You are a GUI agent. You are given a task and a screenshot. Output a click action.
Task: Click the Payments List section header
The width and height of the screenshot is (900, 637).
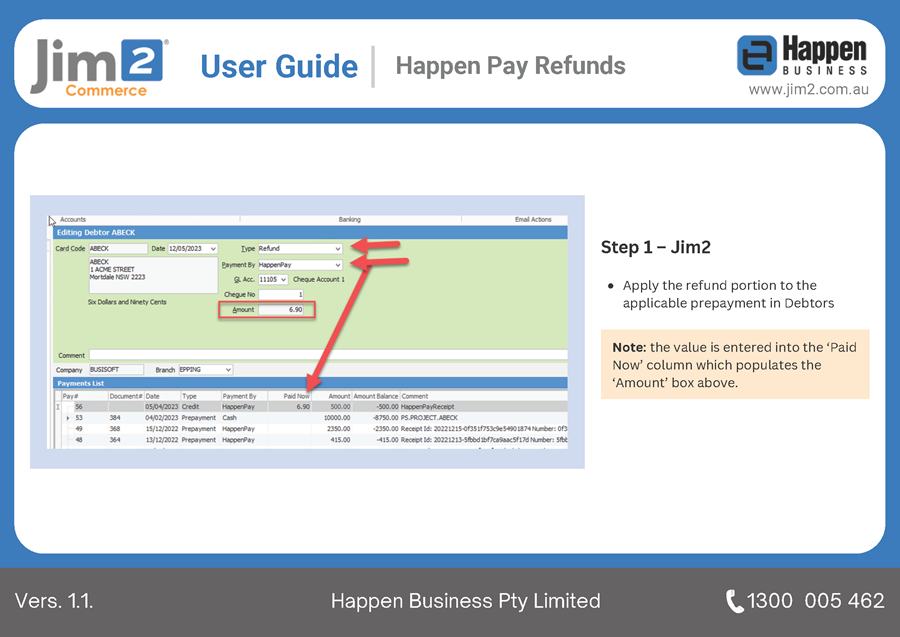coord(311,383)
